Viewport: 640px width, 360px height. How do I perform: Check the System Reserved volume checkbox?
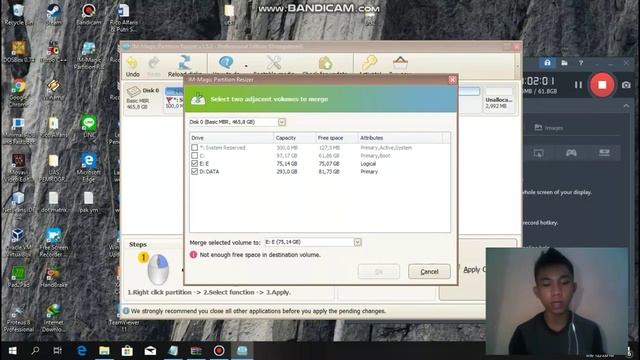195,147
